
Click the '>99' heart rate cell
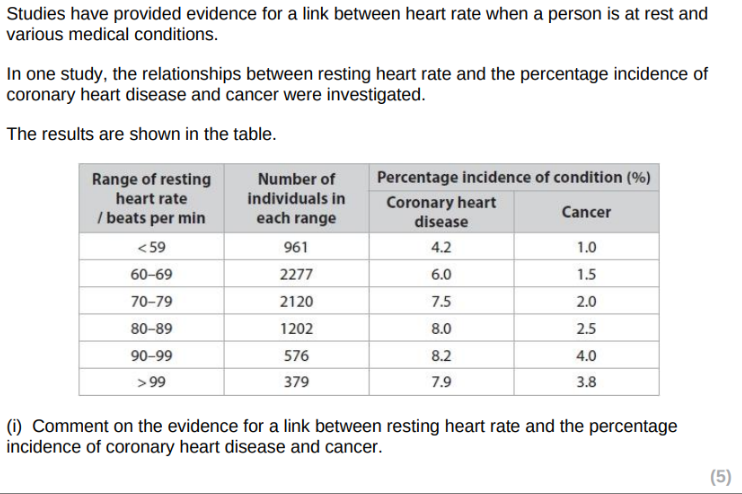pos(152,382)
